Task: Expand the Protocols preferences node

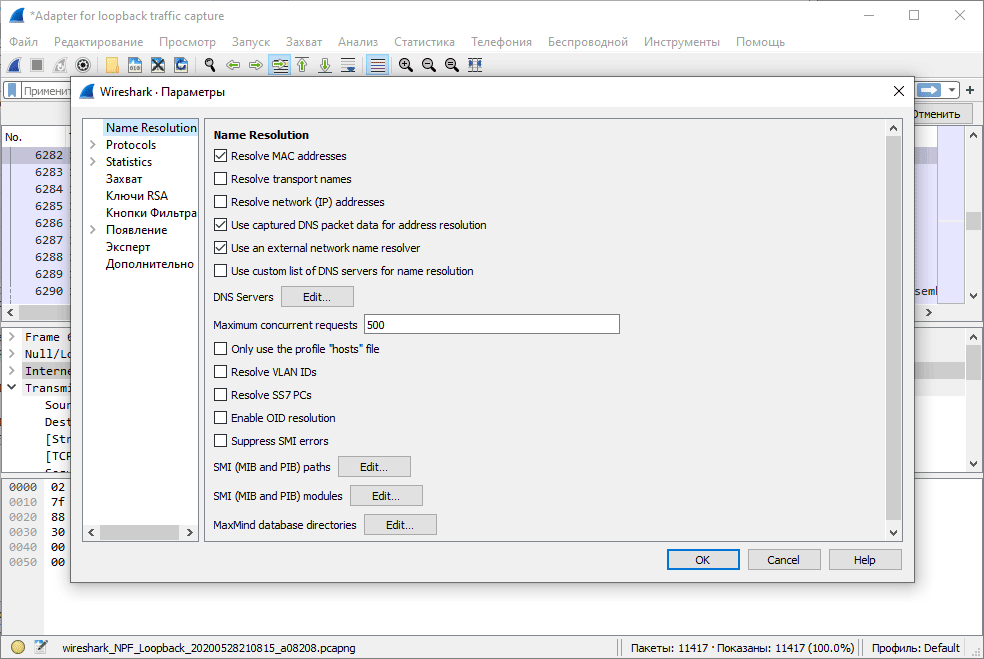Action: tap(93, 144)
